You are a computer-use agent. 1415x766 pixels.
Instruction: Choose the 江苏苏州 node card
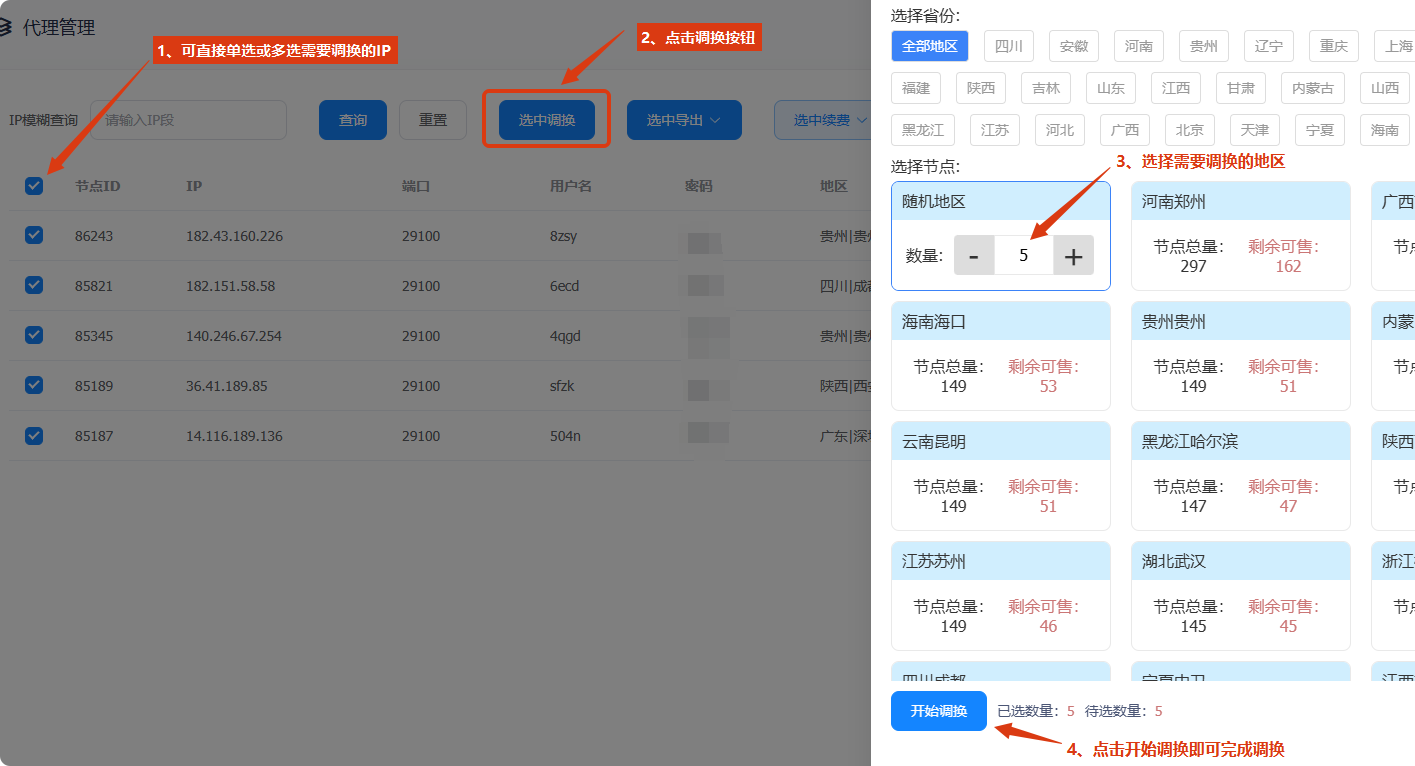pos(1001,596)
